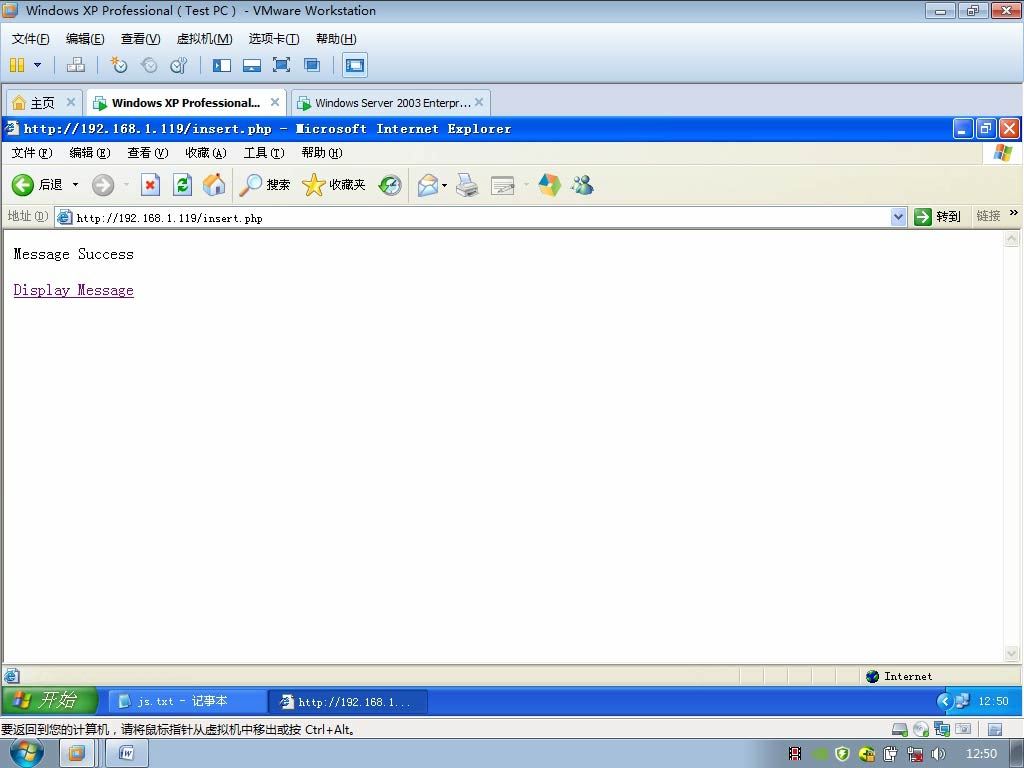Screen dimensions: 1024x768
Task: Click the IE forward arrow button
Action: [103, 185]
